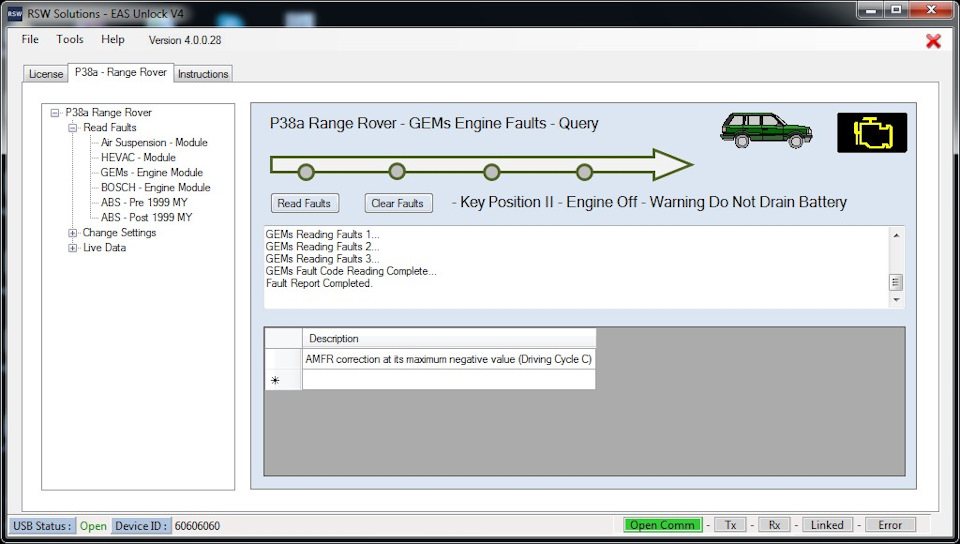
Task: Click the Rx status indicator
Action: tap(774, 525)
